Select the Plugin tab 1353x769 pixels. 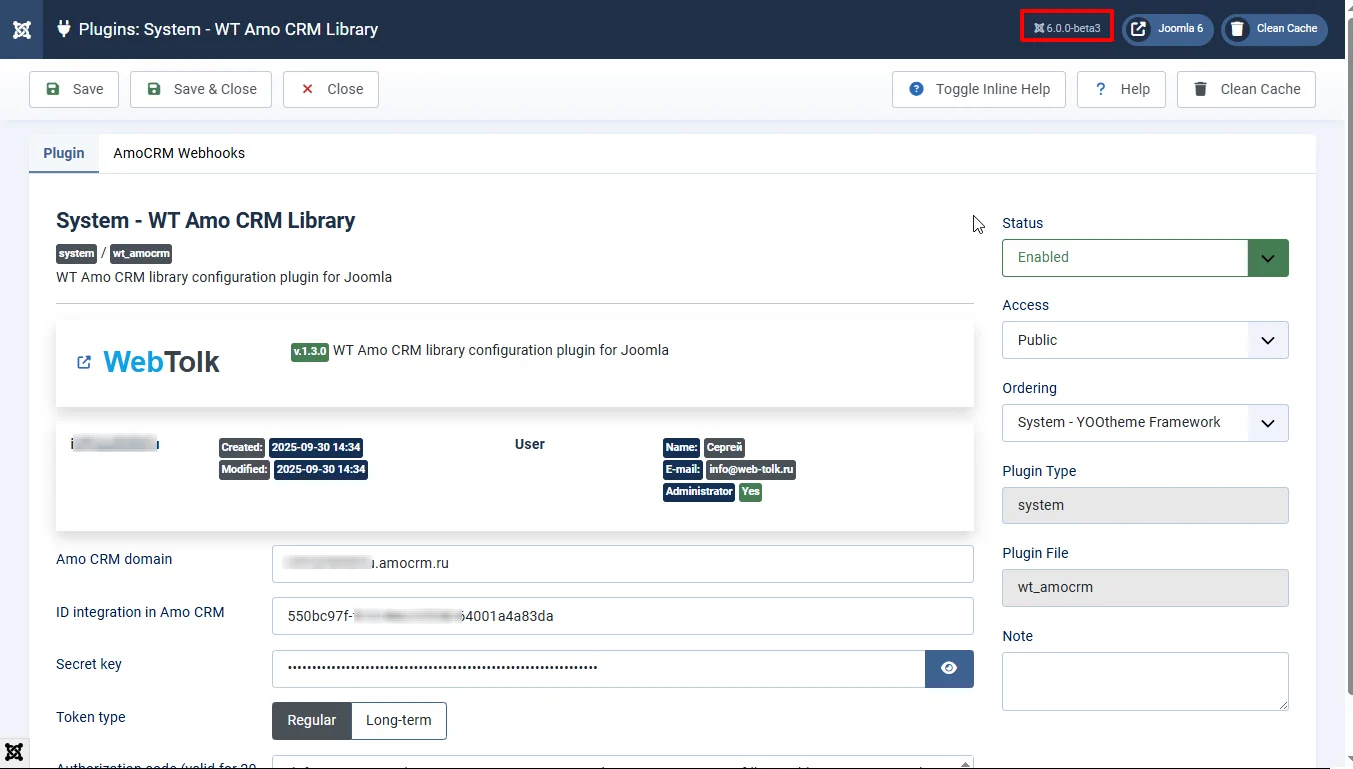63,153
